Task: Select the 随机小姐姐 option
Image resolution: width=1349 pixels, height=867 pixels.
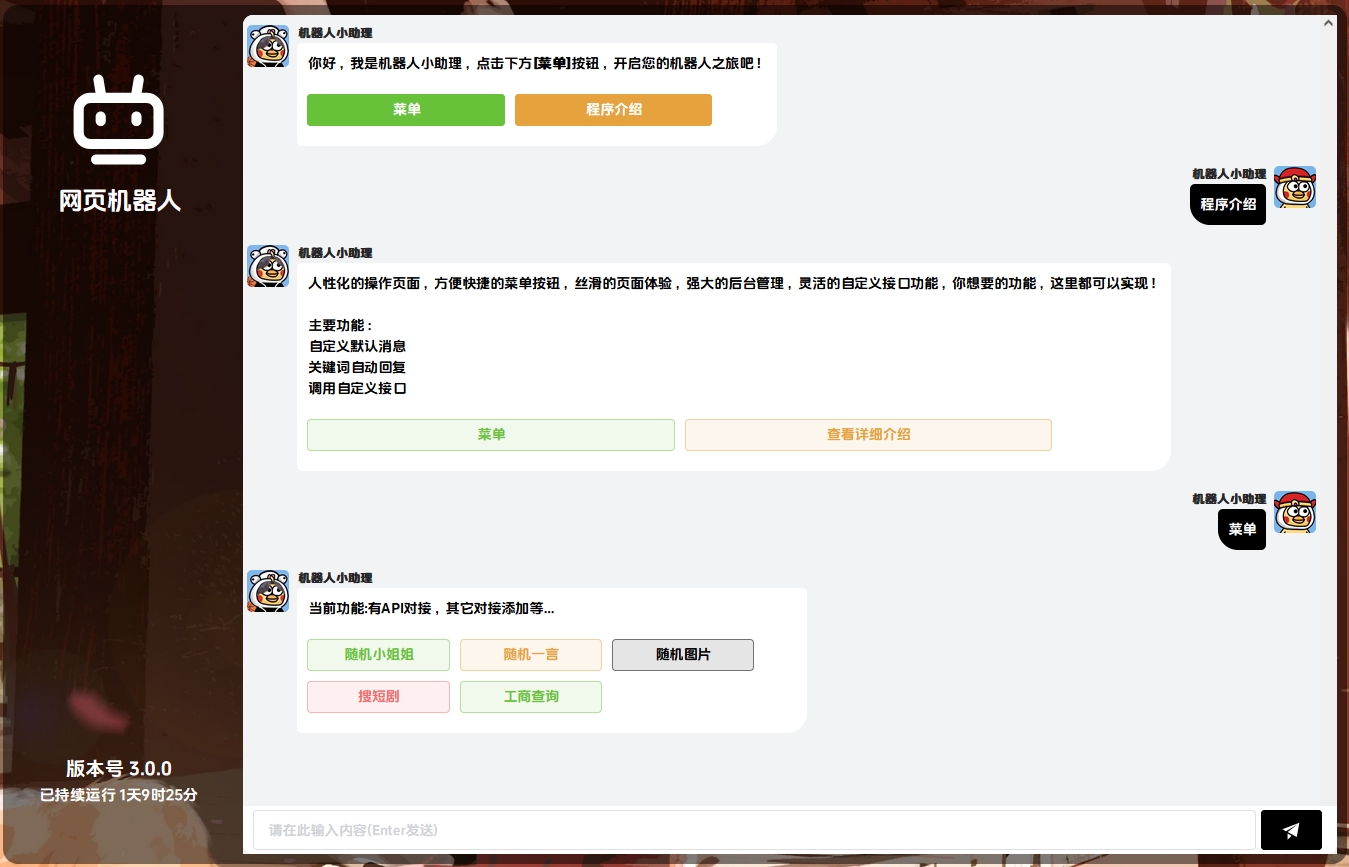Action: pyautogui.click(x=378, y=654)
